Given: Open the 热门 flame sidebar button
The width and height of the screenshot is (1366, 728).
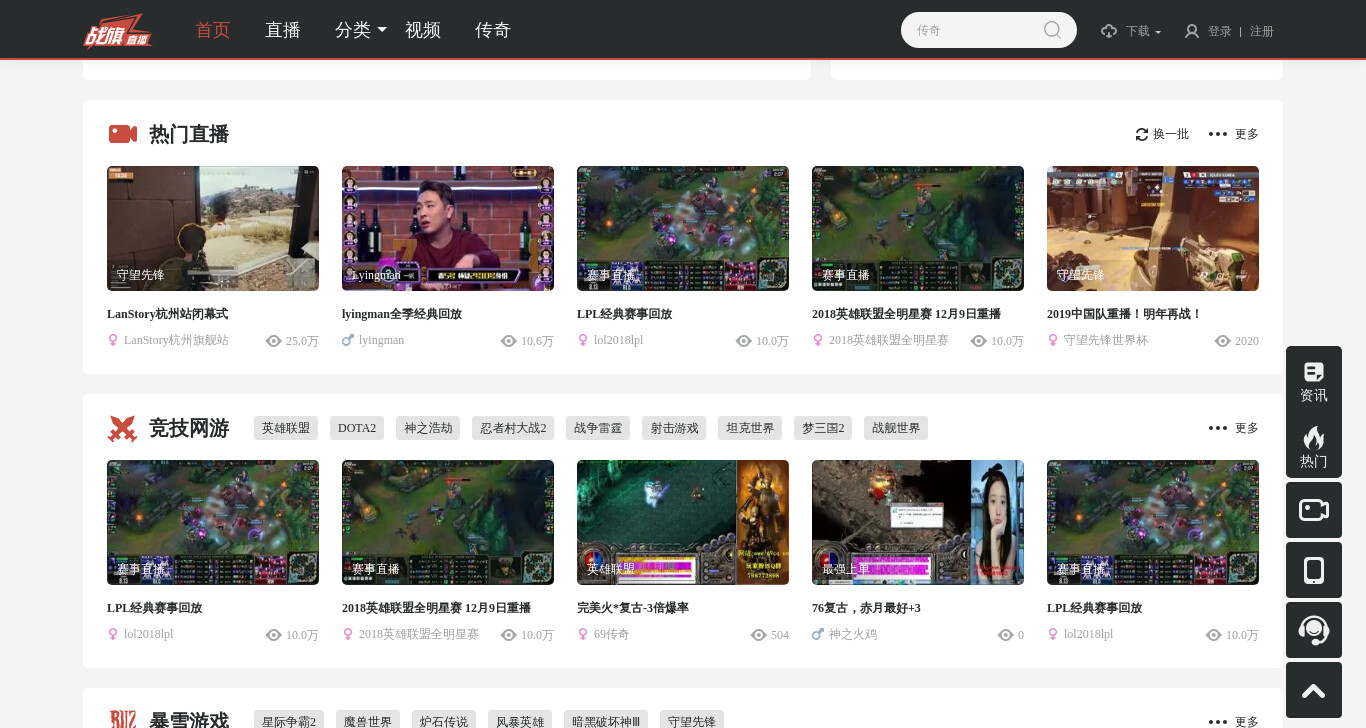Looking at the screenshot, I should pos(1314,445).
